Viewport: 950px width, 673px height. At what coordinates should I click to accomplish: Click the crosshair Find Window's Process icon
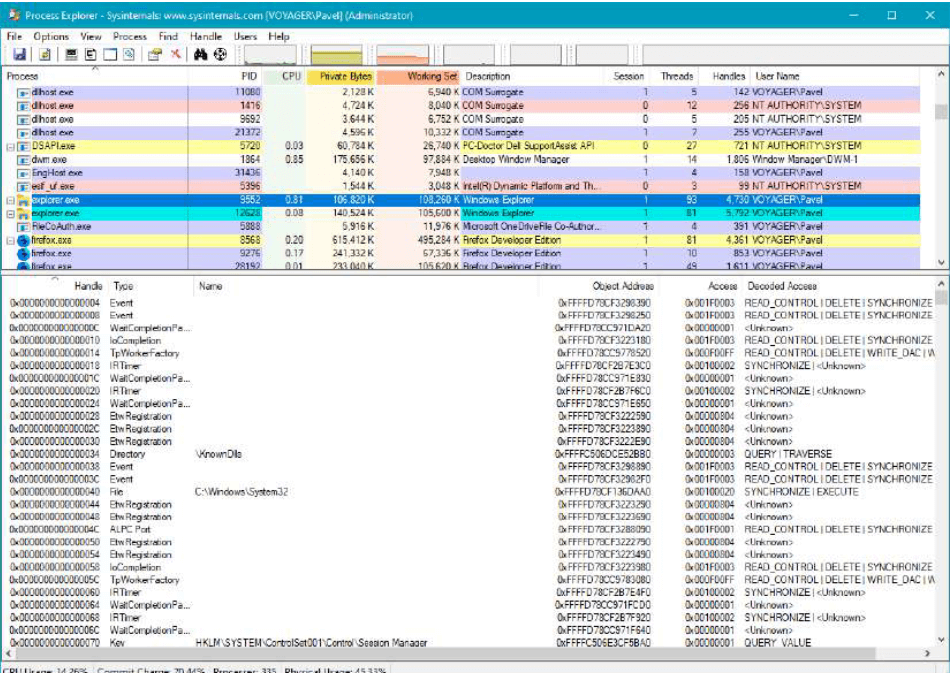coord(220,55)
